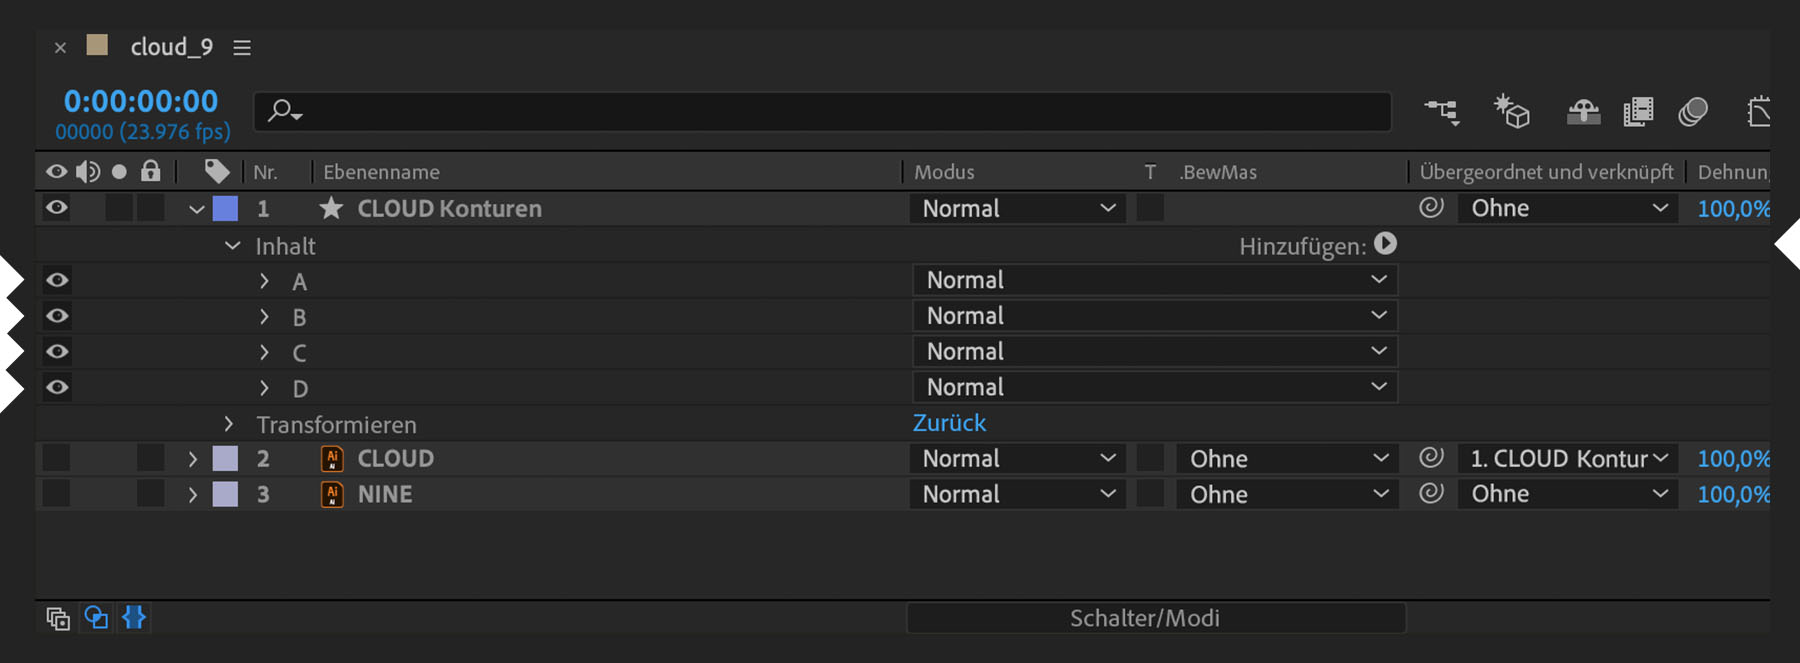Expand layer switches pane icon at bottom-left

[x=58, y=618]
